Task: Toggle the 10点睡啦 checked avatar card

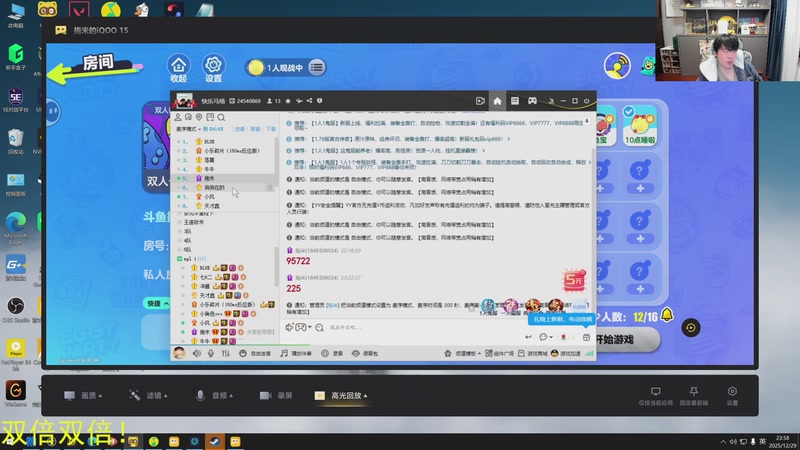Action: (640, 126)
